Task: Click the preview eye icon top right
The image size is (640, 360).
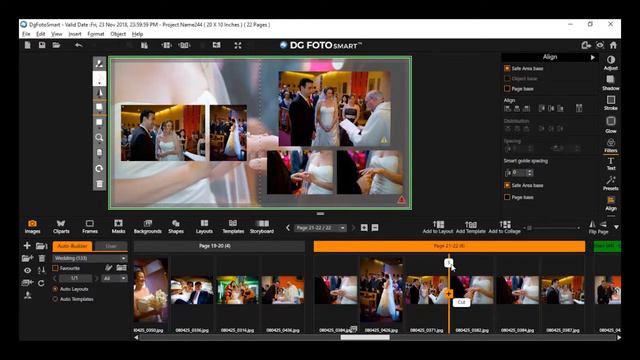Action: [600, 45]
